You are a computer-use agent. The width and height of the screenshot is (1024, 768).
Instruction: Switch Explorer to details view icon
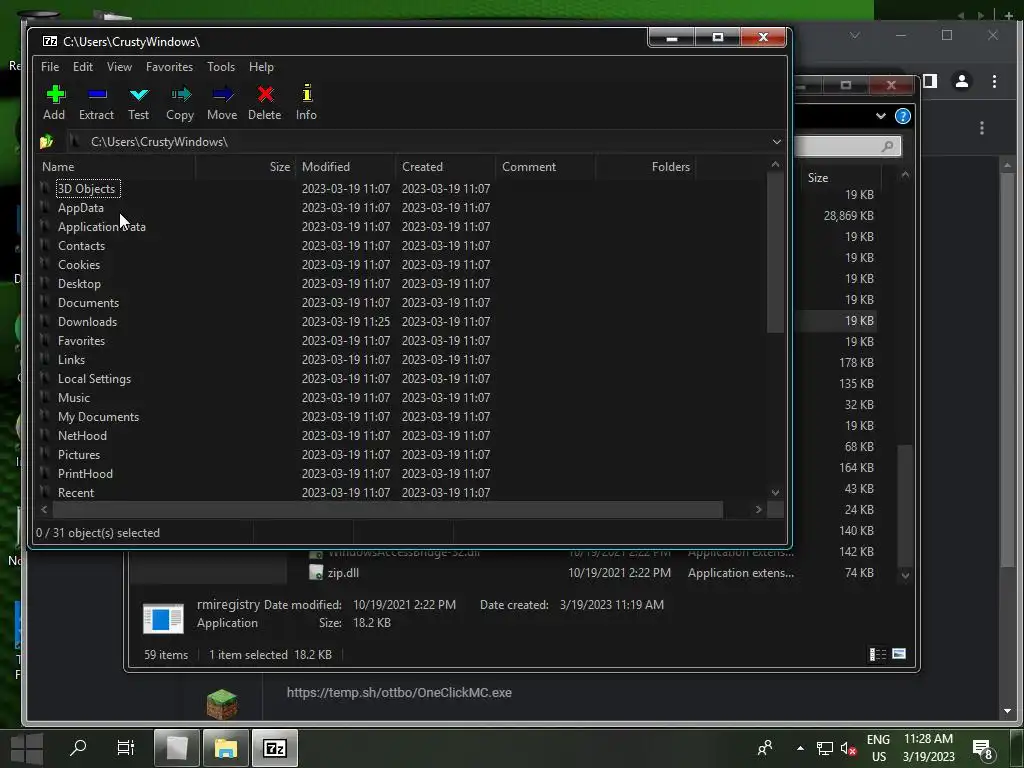point(878,654)
